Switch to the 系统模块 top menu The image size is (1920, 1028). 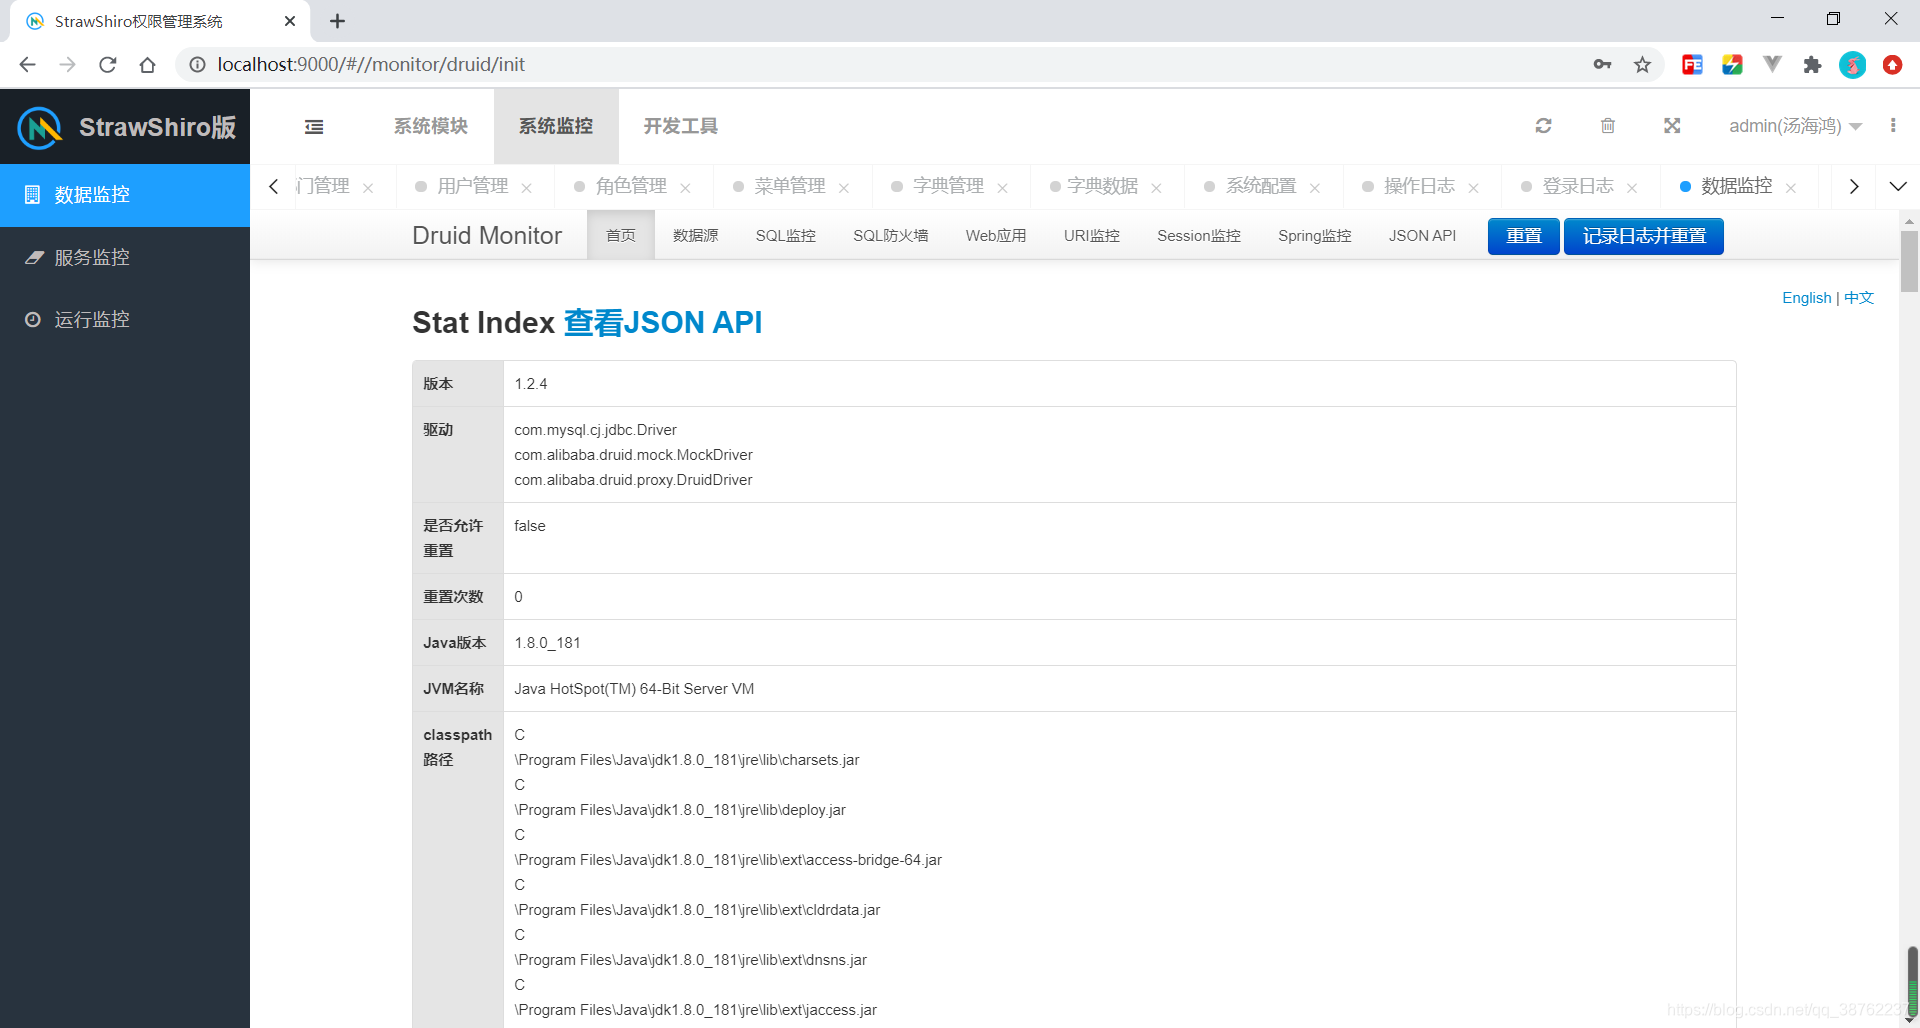431,126
